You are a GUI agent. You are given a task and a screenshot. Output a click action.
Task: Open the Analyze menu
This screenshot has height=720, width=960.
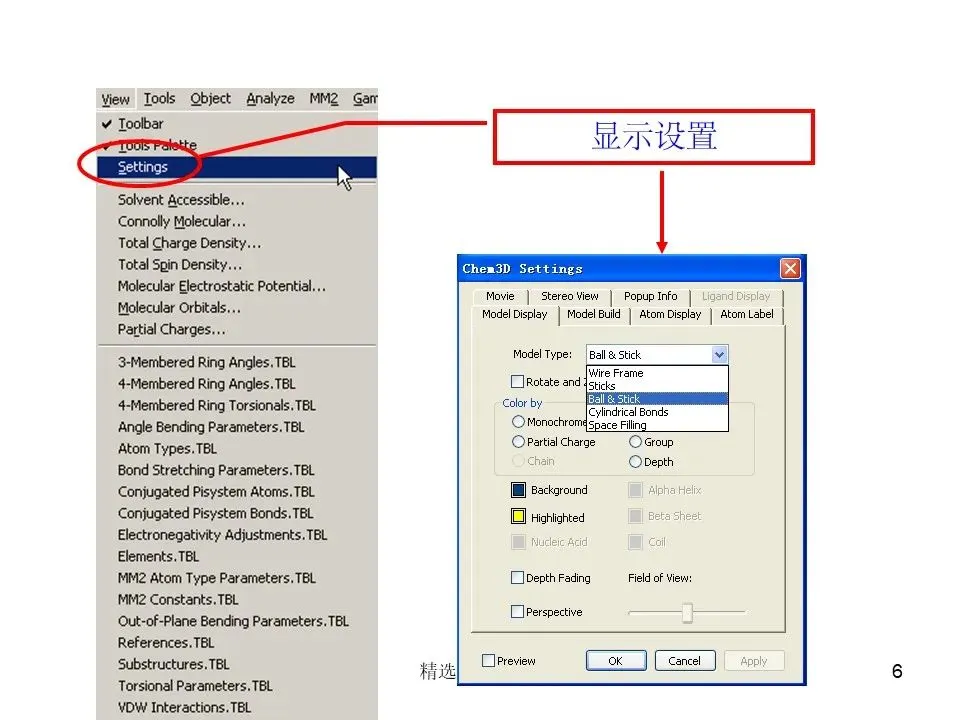pyautogui.click(x=270, y=99)
